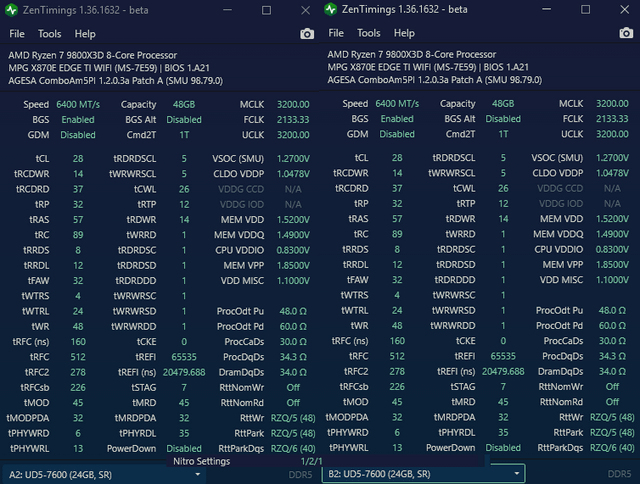Open Help menu in right window
Screen dimensions: 640x484
(x=404, y=33)
